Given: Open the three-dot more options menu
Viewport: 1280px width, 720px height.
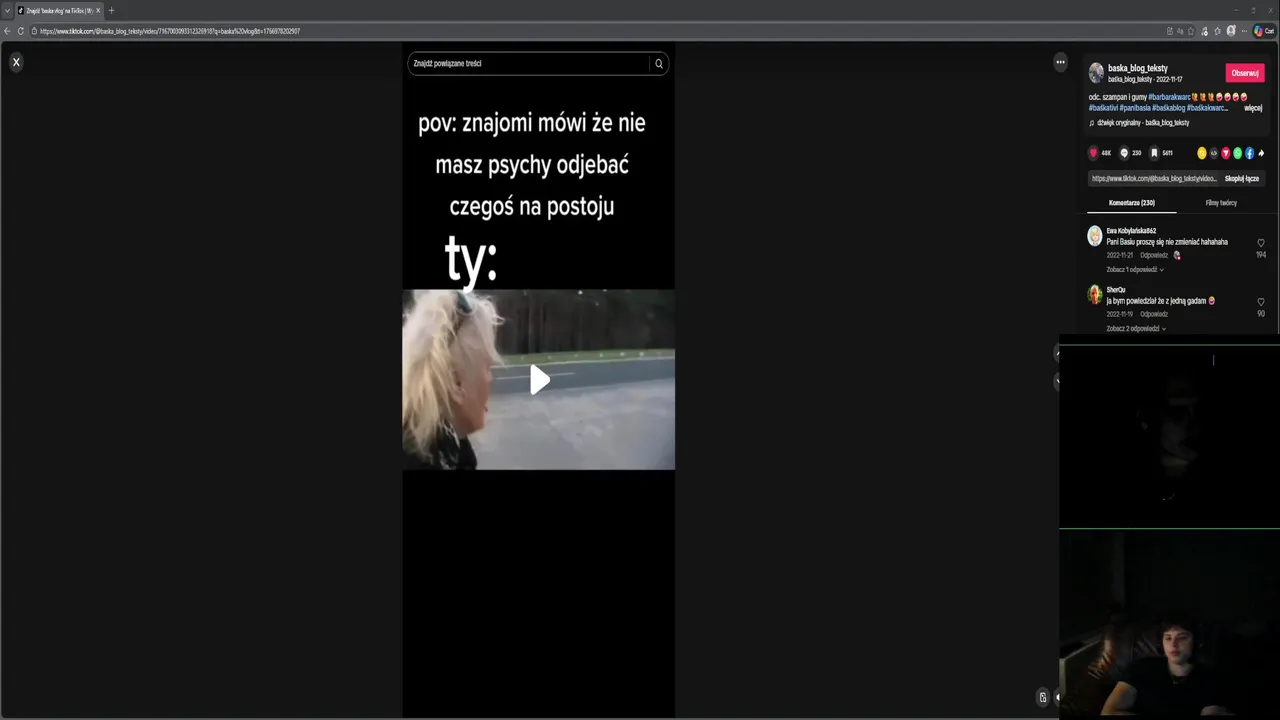Looking at the screenshot, I should click(x=1060, y=62).
